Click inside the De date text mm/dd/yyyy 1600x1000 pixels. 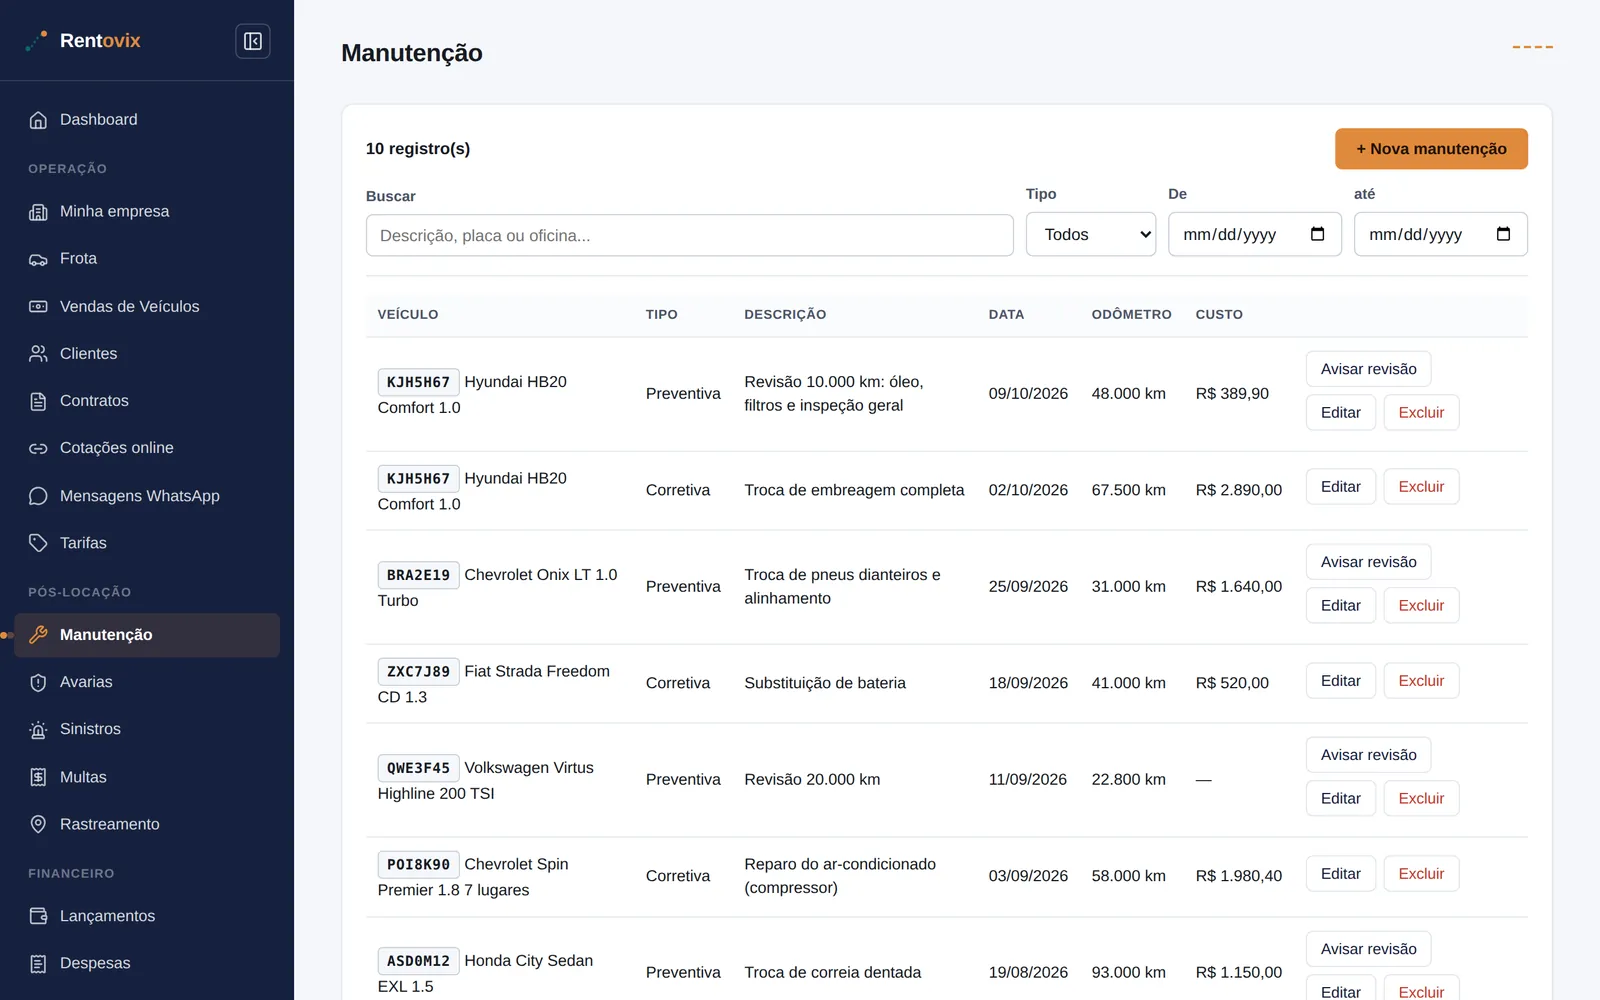pos(1229,235)
